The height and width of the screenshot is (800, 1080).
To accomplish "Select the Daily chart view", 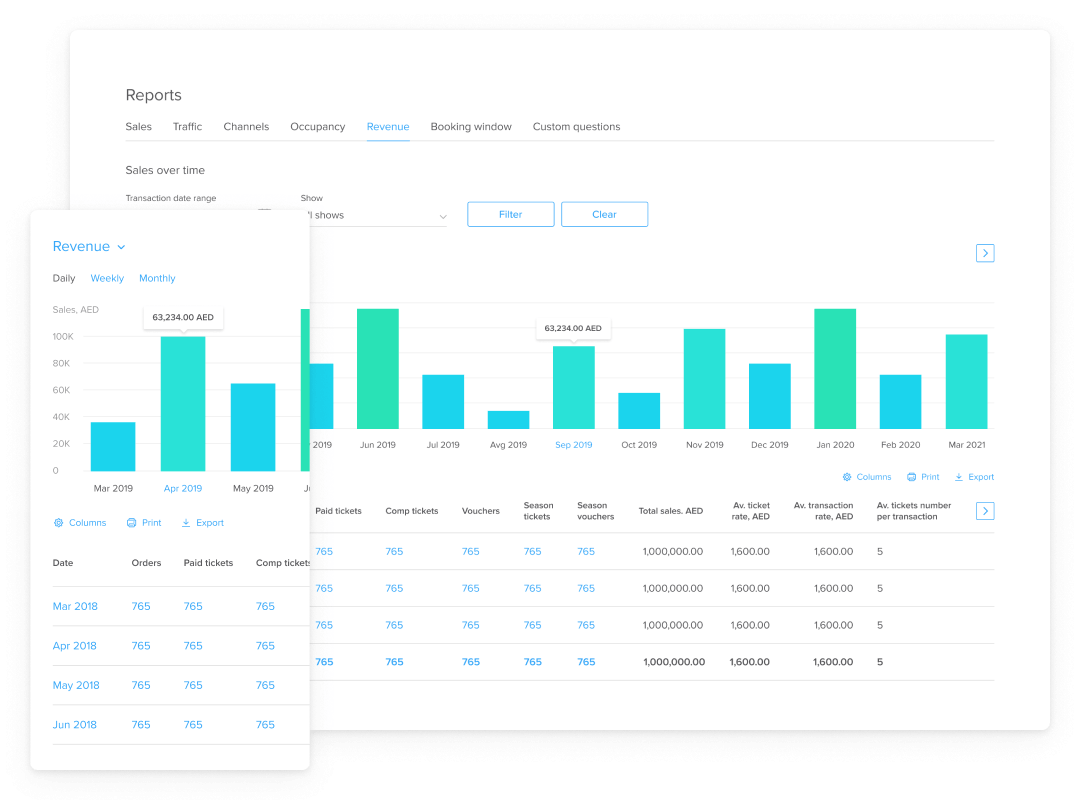I will click(64, 279).
